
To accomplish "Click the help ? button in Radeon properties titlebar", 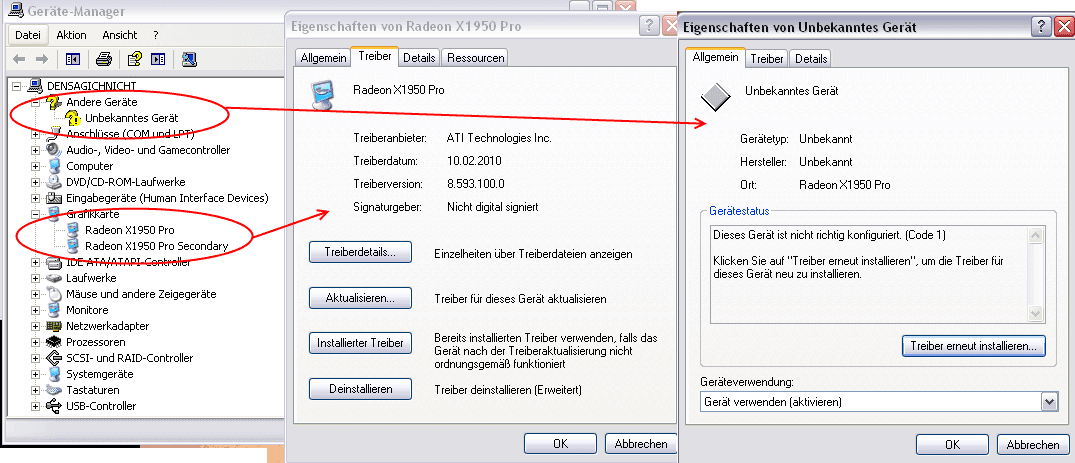I will coord(649,26).
